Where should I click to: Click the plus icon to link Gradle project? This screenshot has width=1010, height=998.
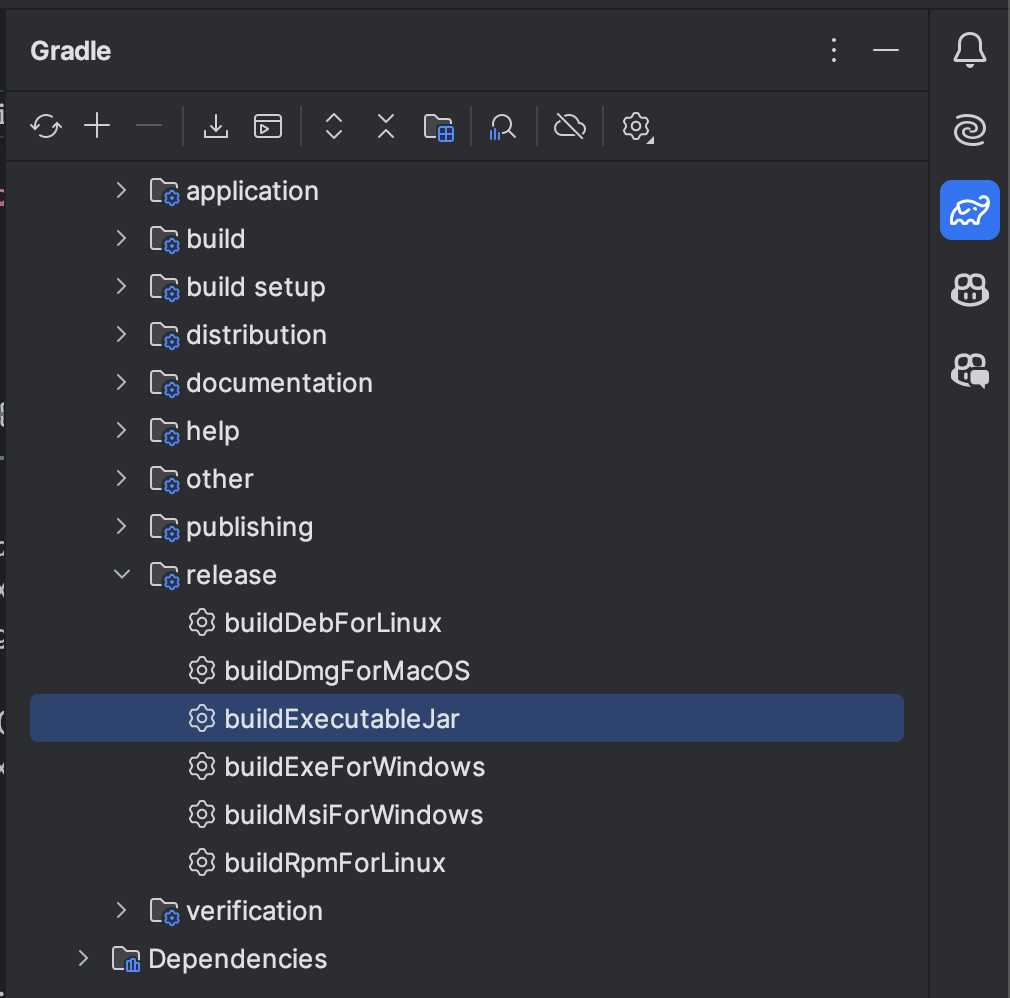coord(97,126)
